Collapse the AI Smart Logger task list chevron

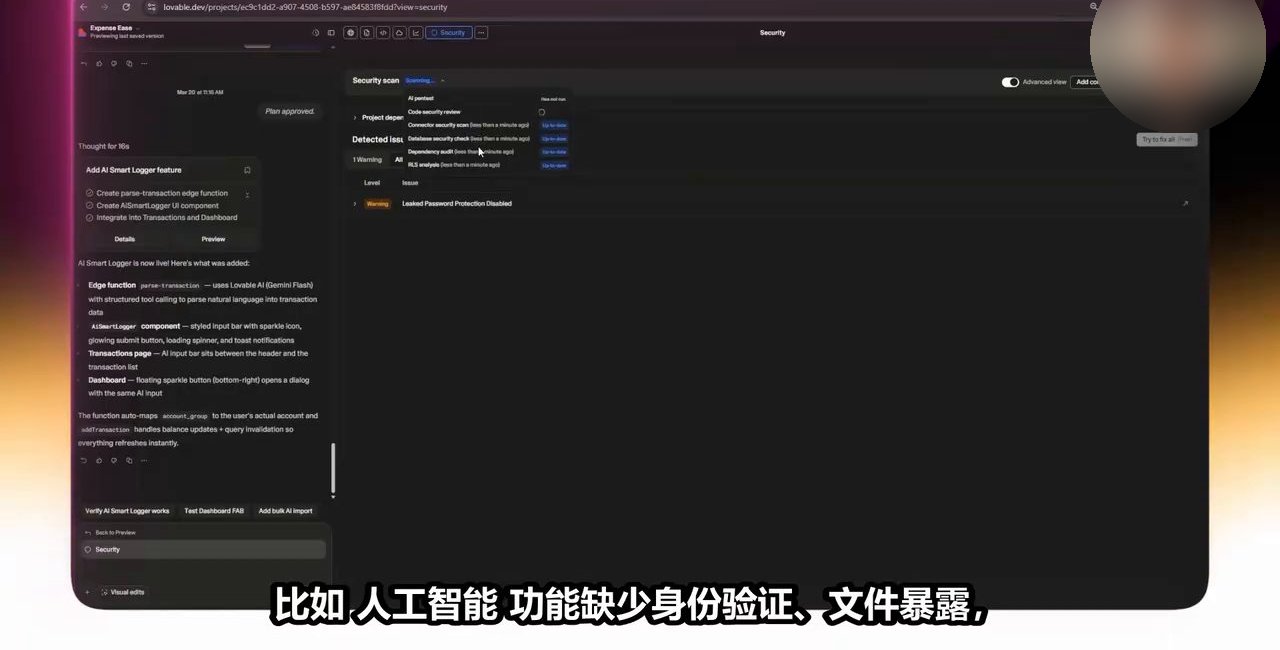coord(247,195)
